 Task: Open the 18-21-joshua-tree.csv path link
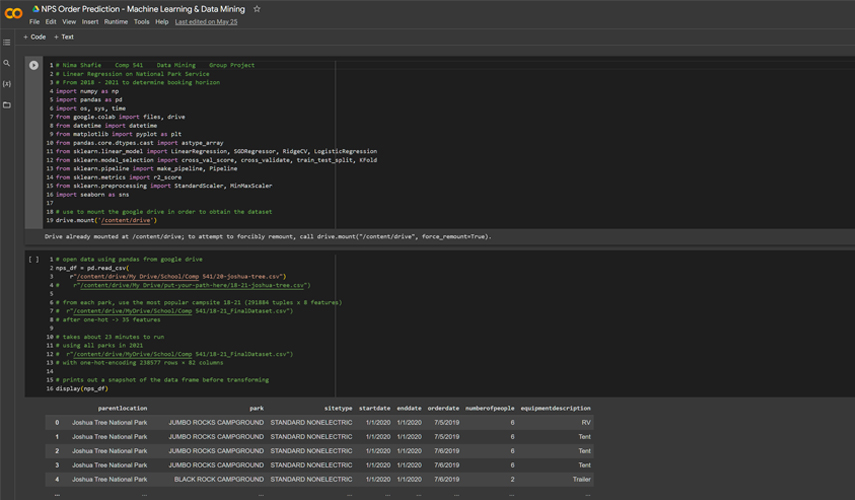[192, 285]
